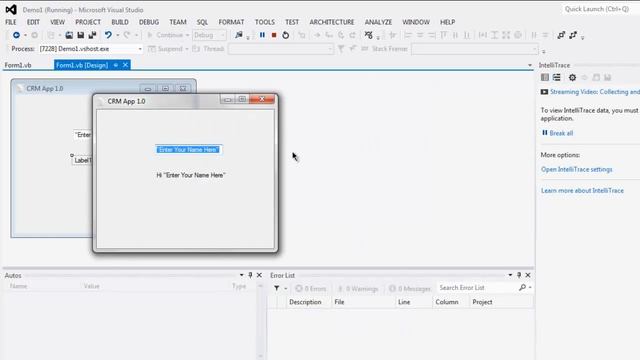Open the Stack Frame dropdown
The image size is (640, 360).
coord(475,49)
